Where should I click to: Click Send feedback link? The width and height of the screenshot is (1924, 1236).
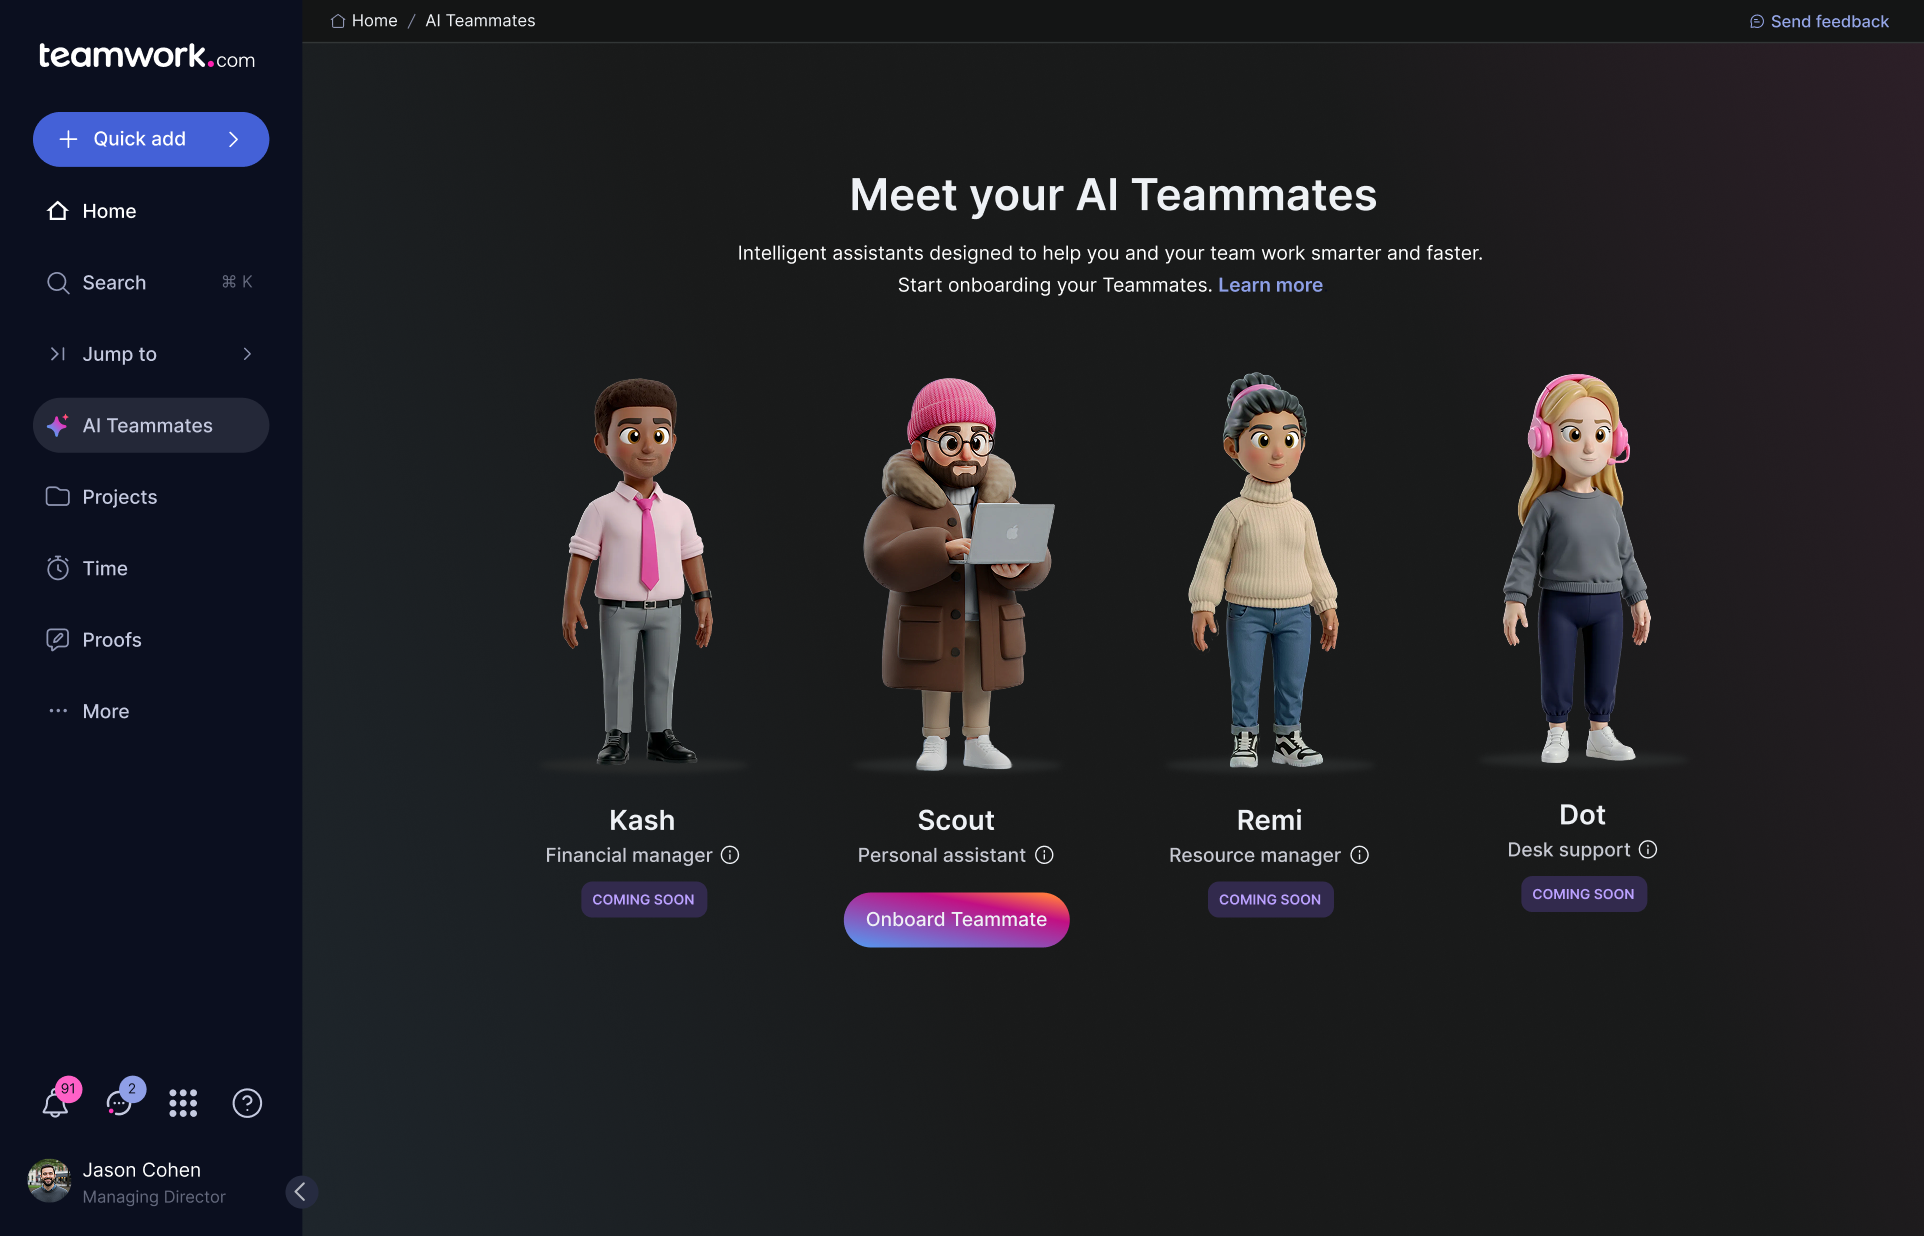point(1828,21)
